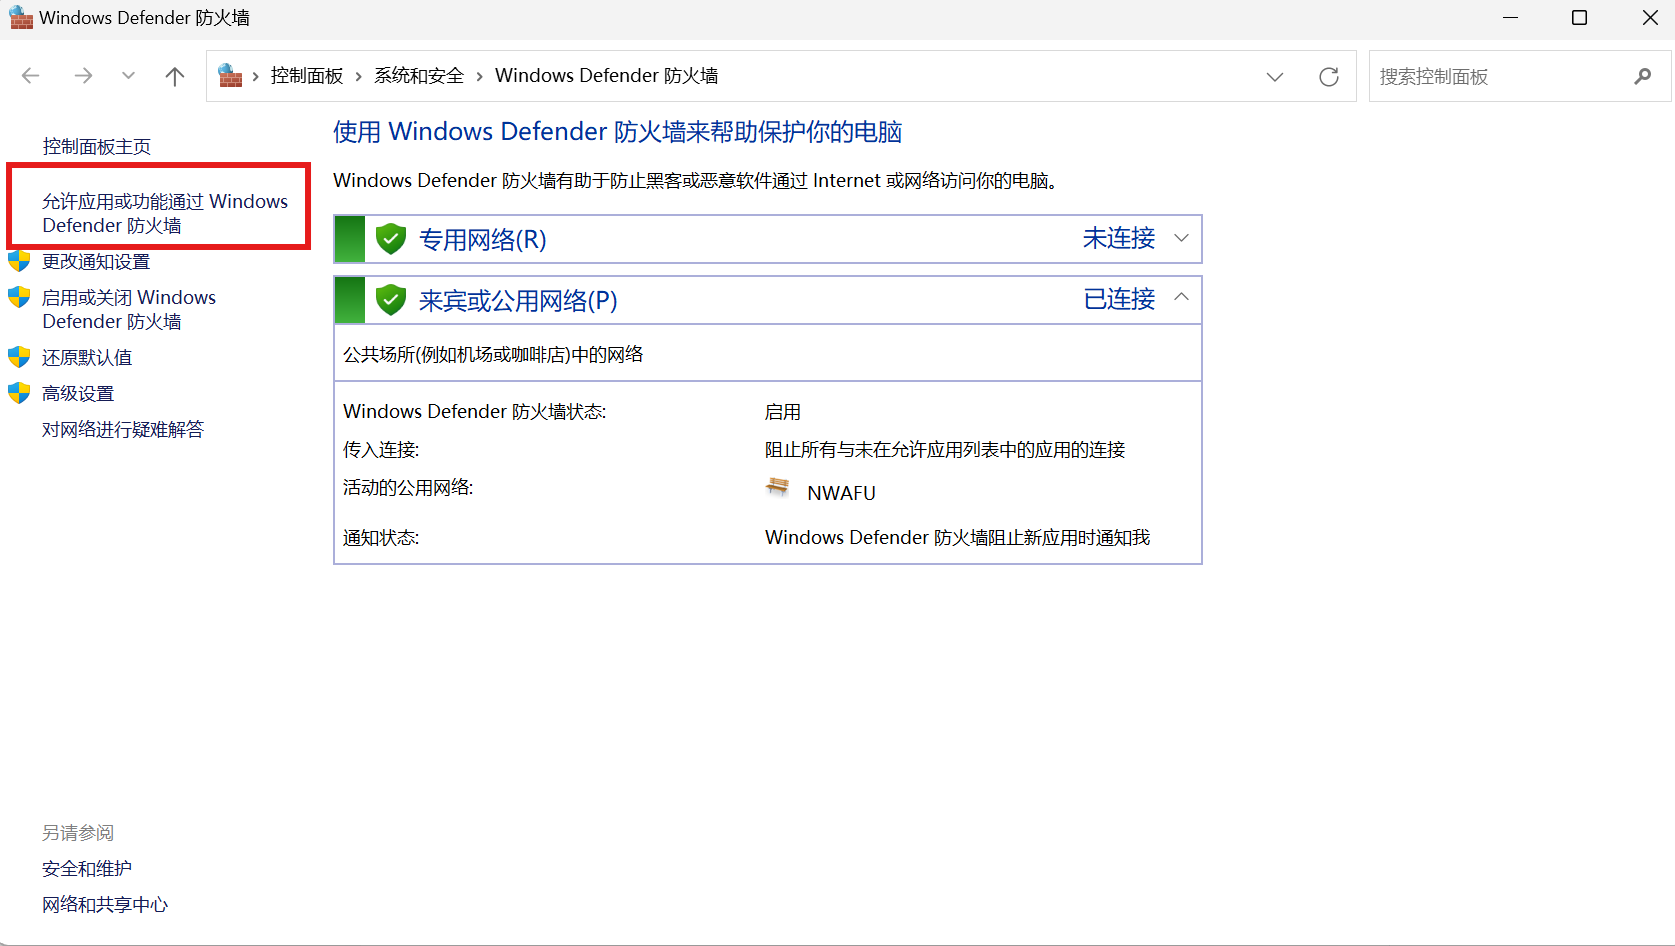Screen dimensions: 1675x946
Task: Select the Windows Defender 防火墙 breadcrumb
Action: click(x=607, y=76)
